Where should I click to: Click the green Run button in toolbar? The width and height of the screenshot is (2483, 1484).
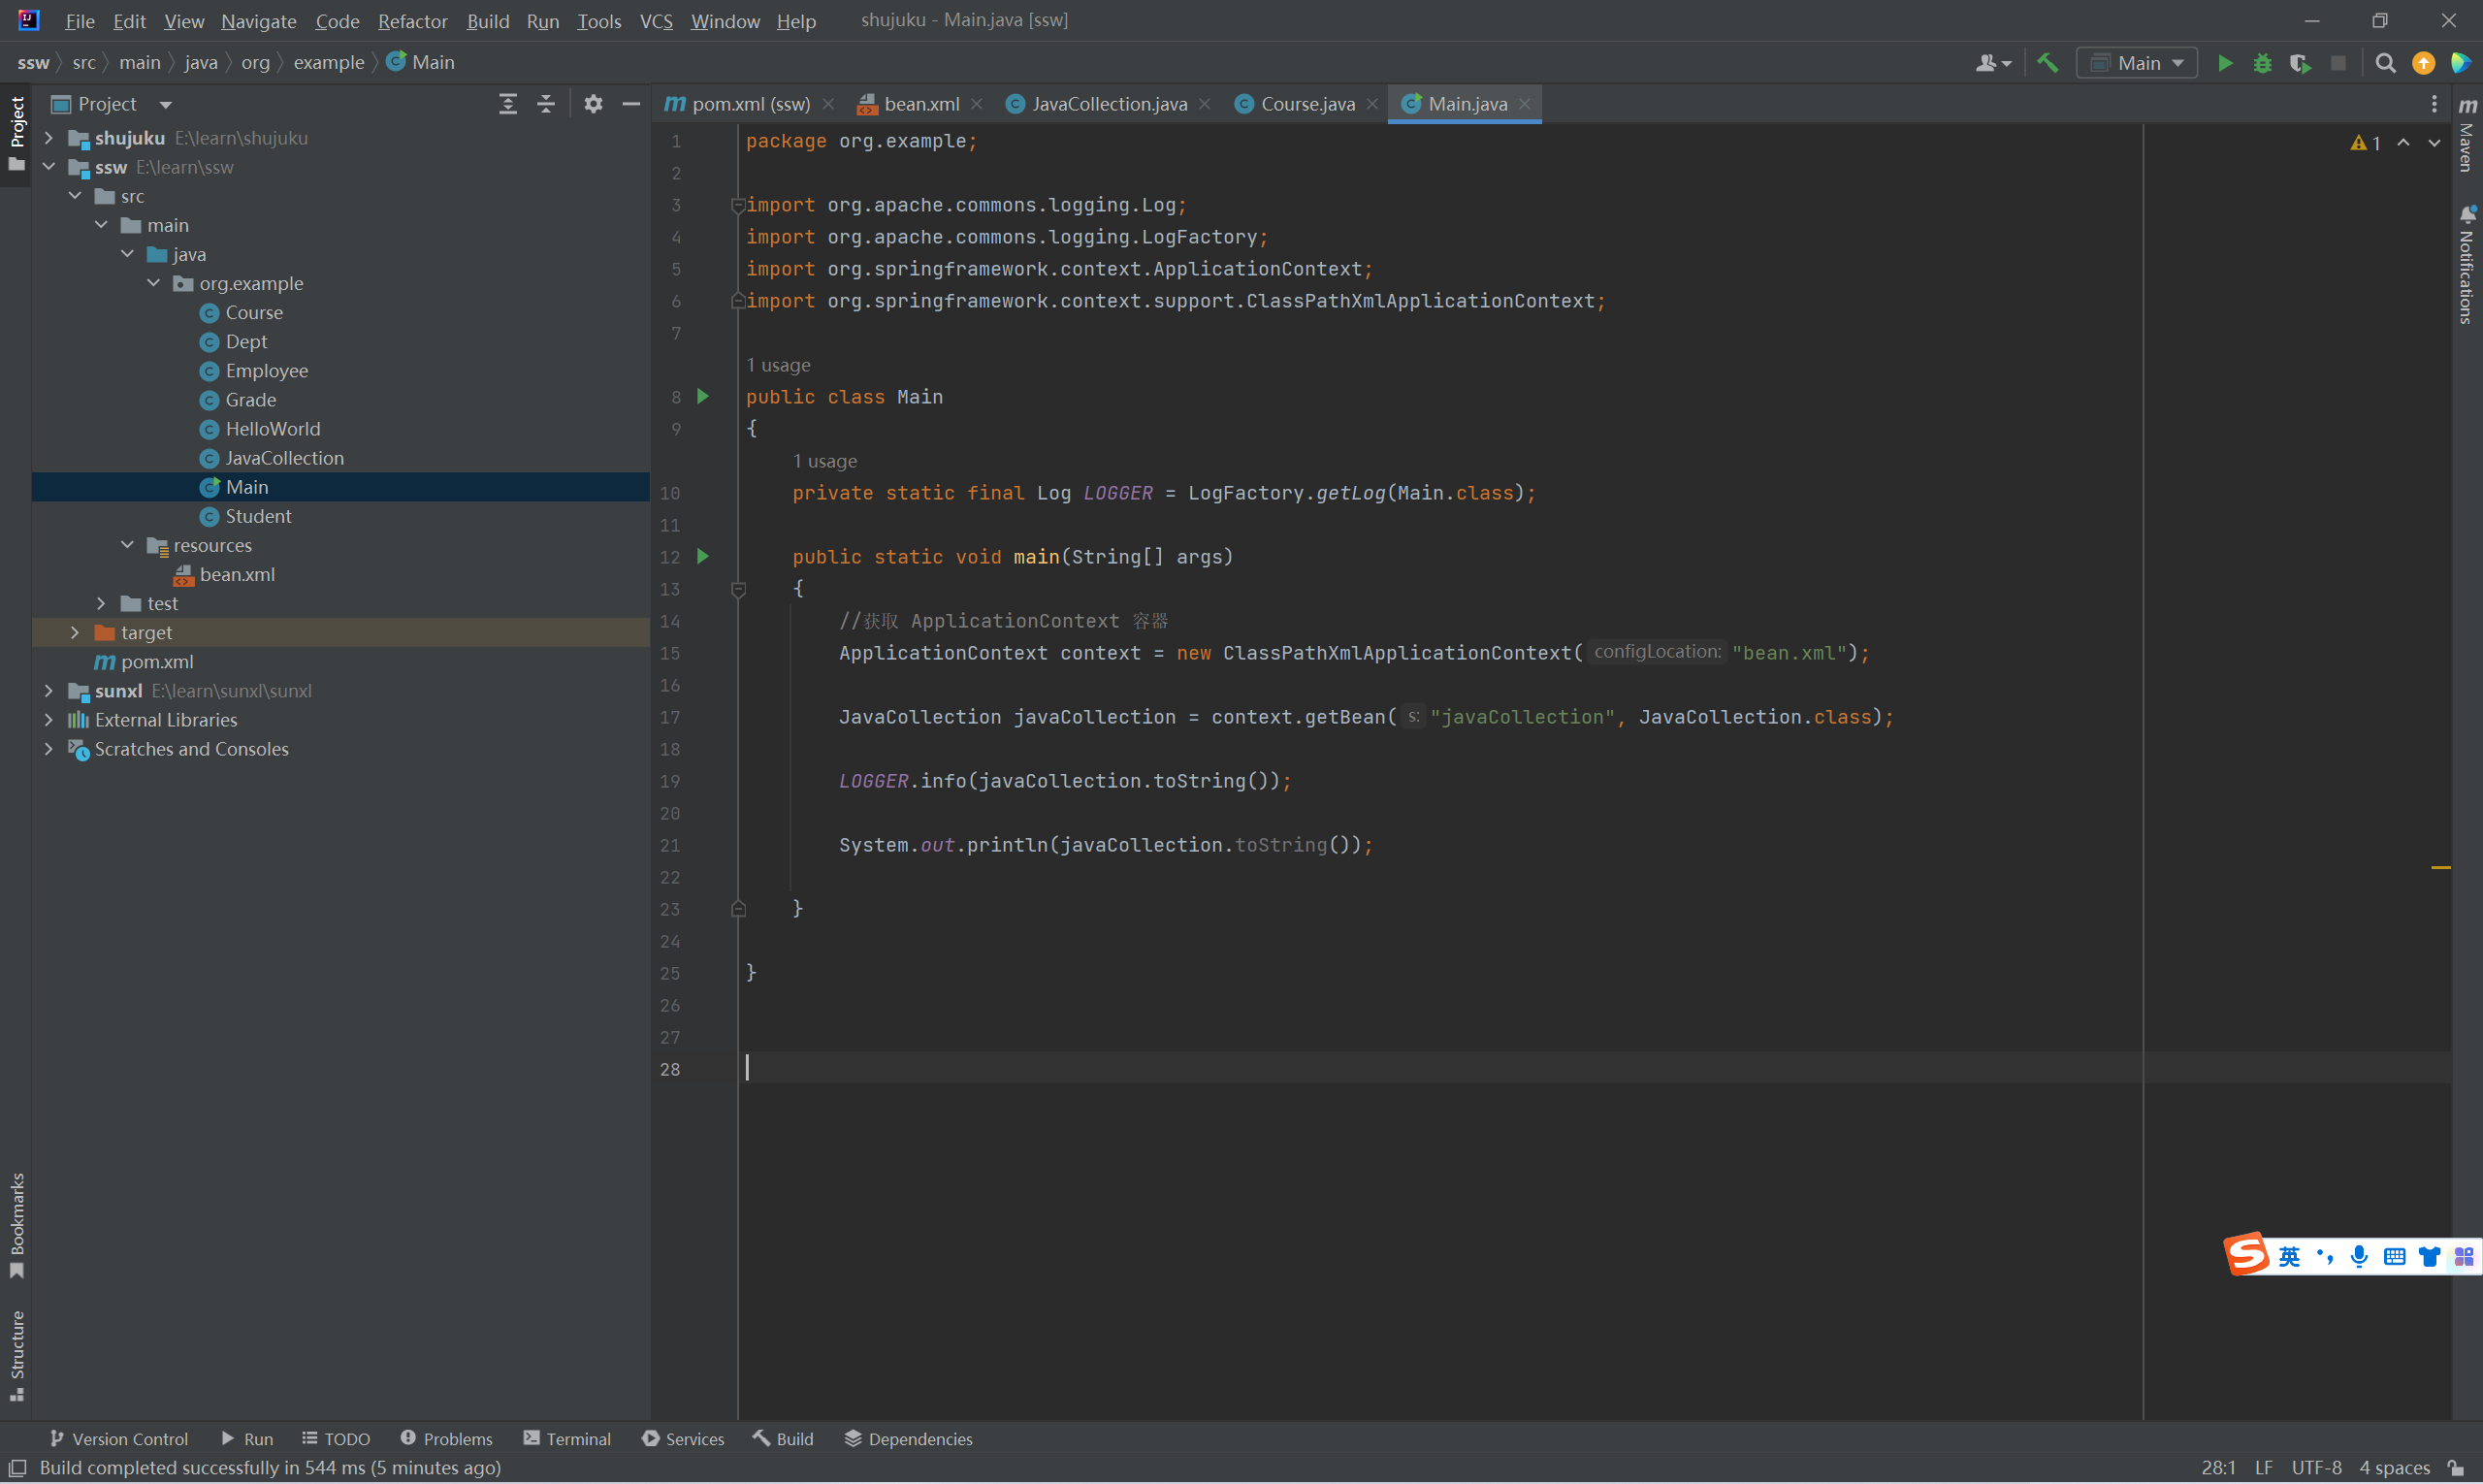coord(2225,63)
